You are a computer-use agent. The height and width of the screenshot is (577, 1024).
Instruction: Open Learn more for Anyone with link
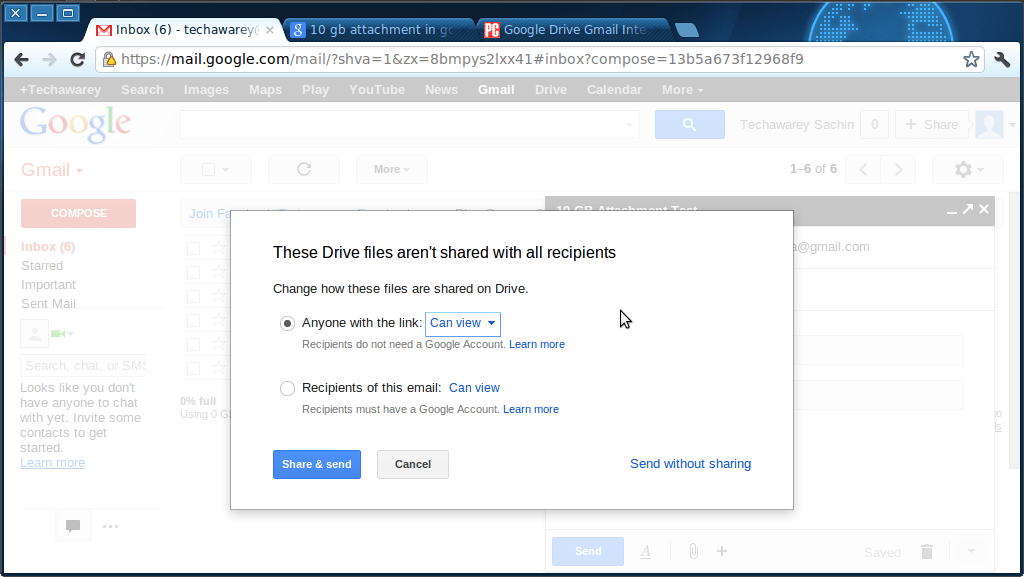point(537,344)
